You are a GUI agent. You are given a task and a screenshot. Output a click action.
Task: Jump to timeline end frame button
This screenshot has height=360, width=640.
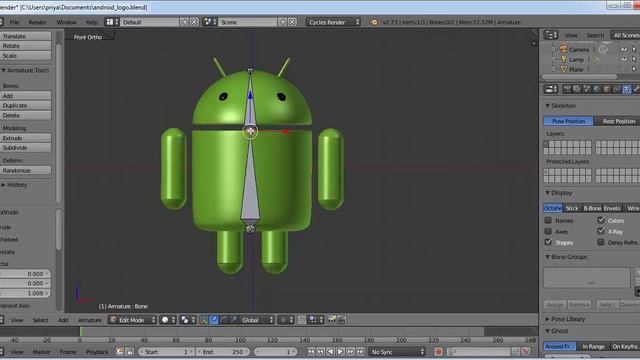360,351
